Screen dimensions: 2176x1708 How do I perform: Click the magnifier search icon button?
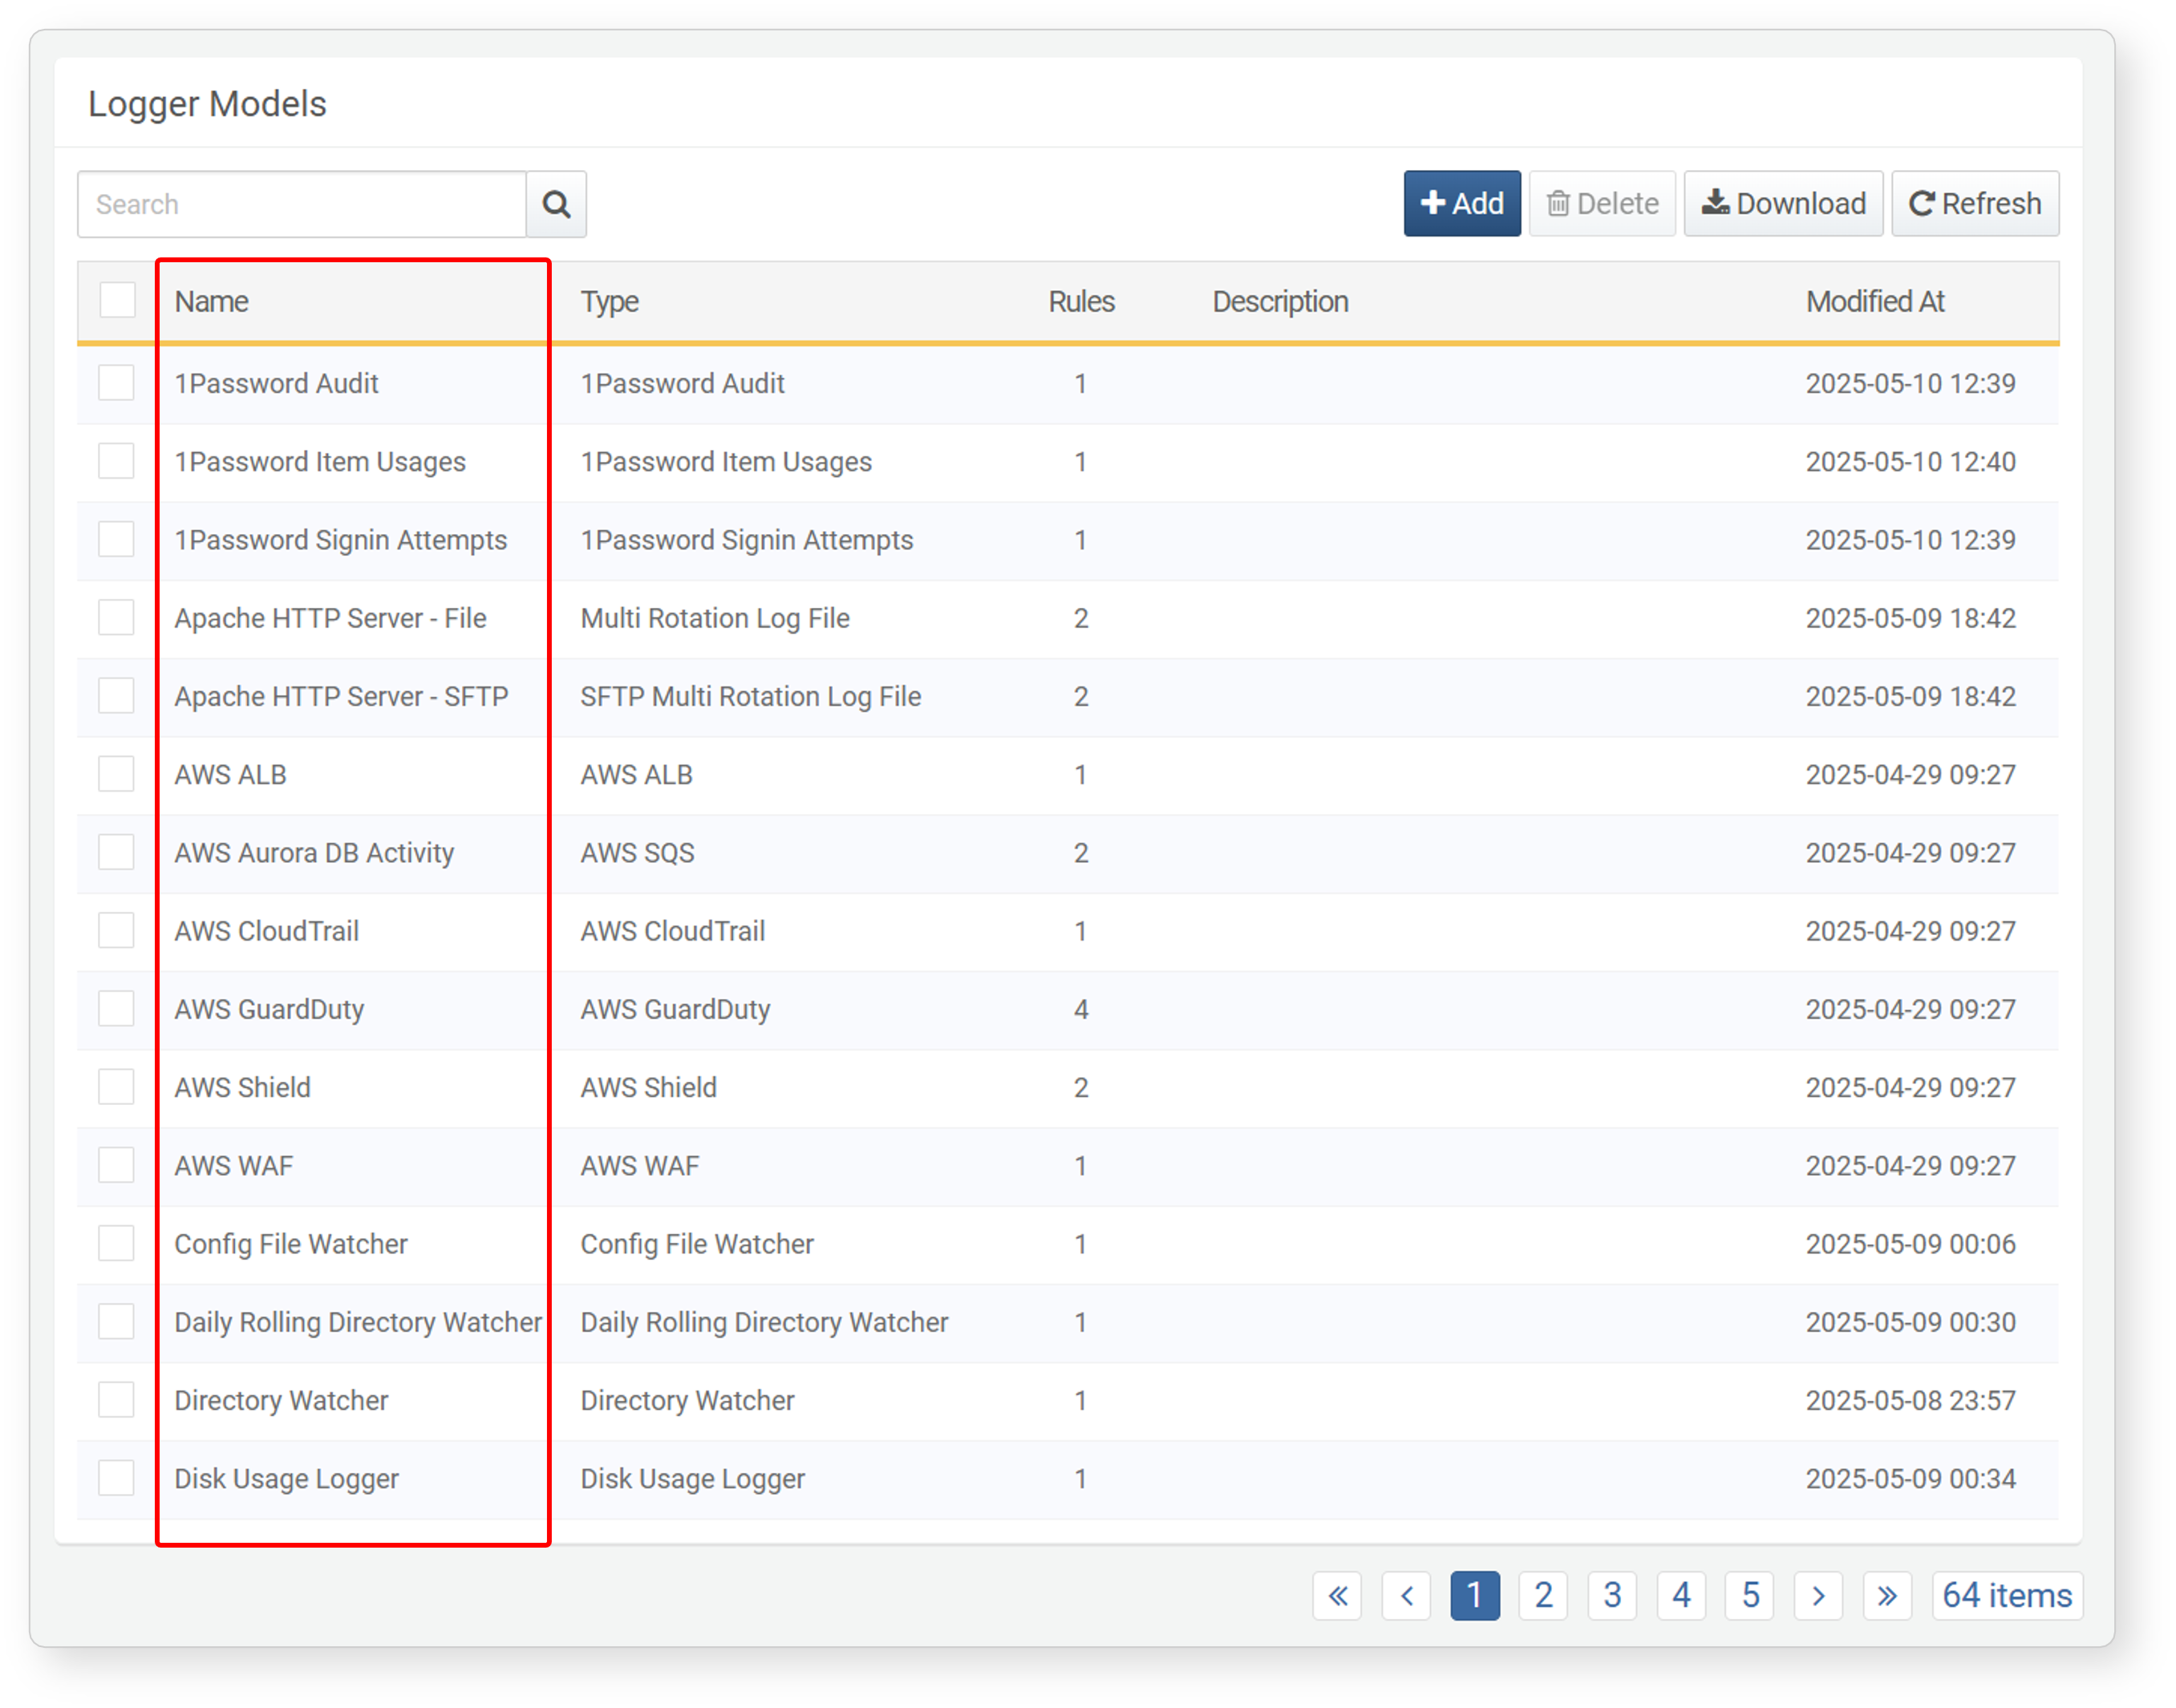pyautogui.click(x=556, y=204)
